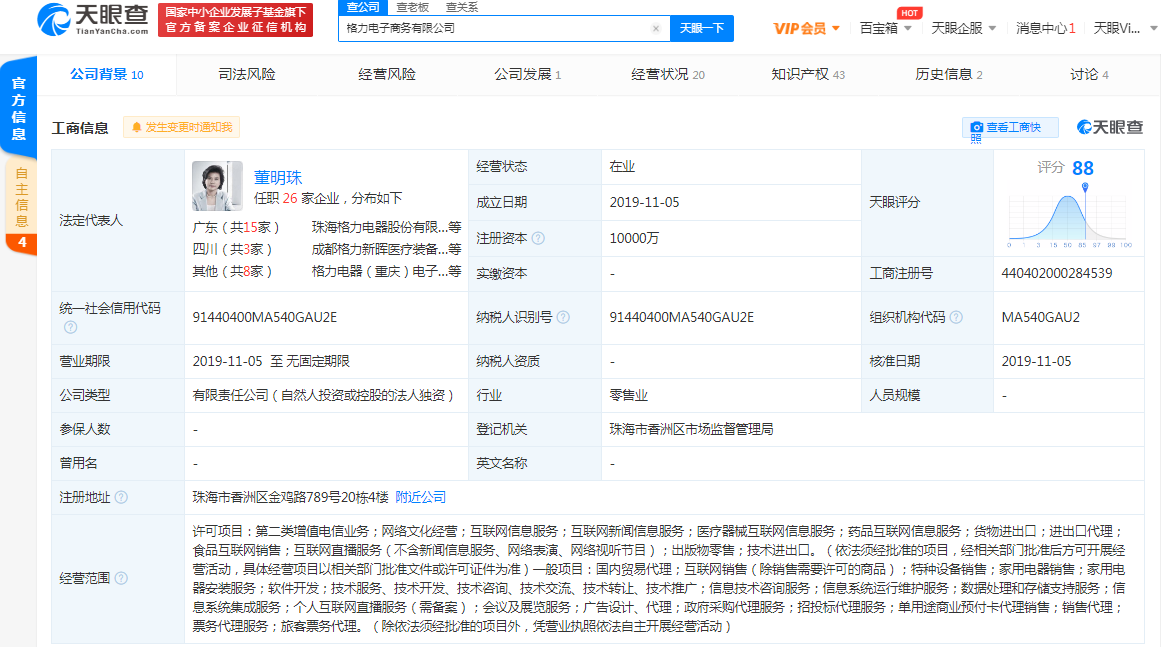Click help icon next to 注册资本
This screenshot has width=1161, height=647.
(539, 238)
